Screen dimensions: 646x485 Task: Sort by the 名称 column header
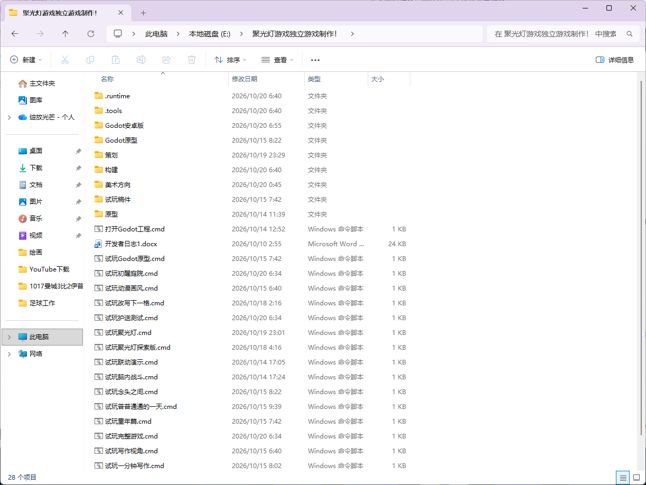pos(107,79)
